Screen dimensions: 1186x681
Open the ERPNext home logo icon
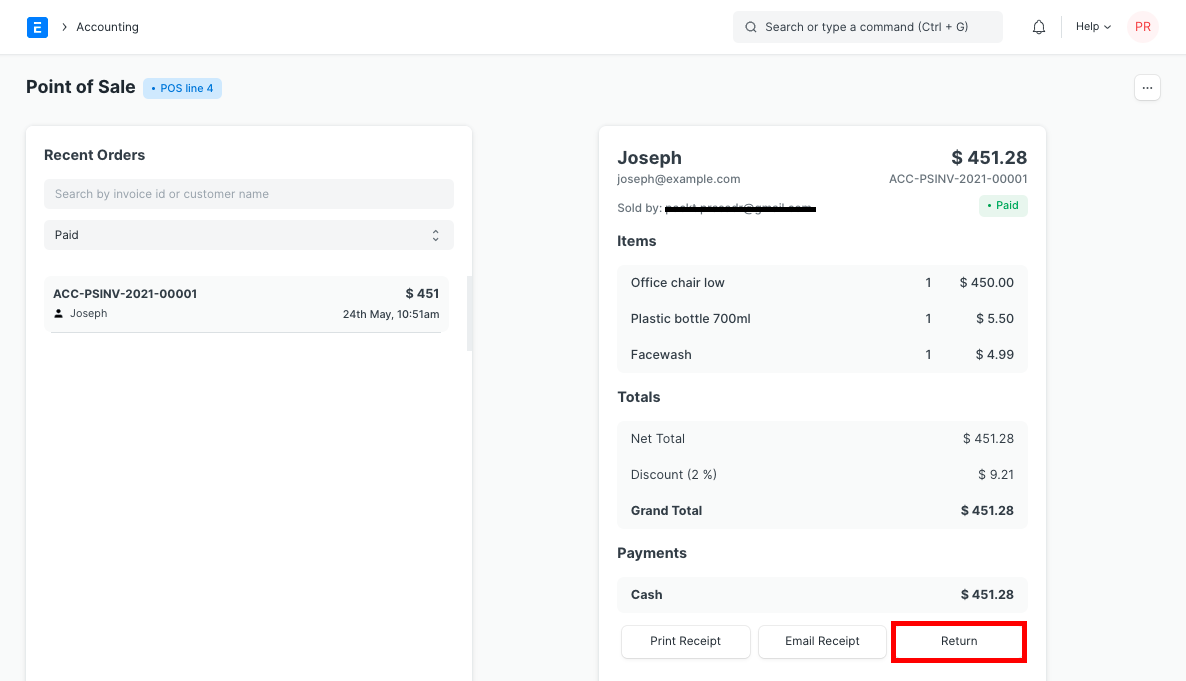pyautogui.click(x=37, y=27)
